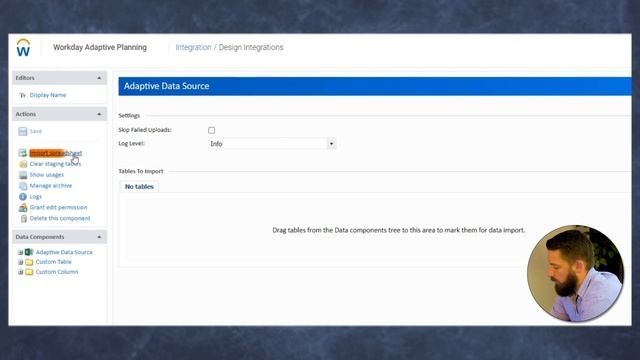Click the Adaptive Data Source header bar
Screen dimensions: 640x360
tap(375, 86)
